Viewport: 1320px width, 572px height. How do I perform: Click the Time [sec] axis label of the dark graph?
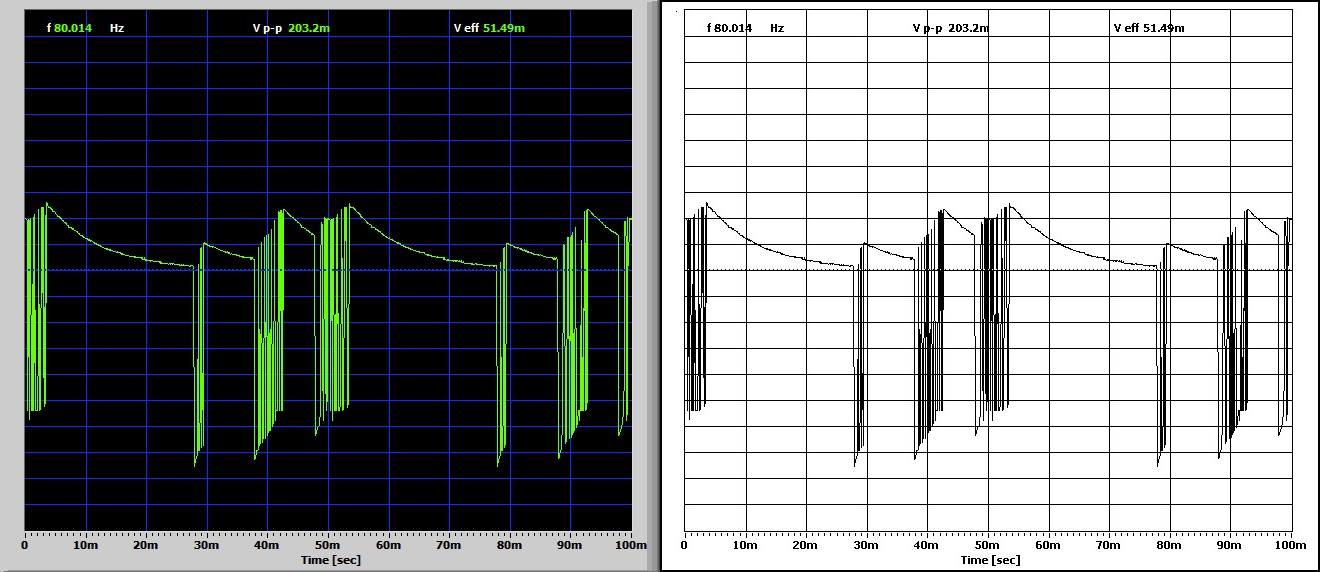[331, 560]
